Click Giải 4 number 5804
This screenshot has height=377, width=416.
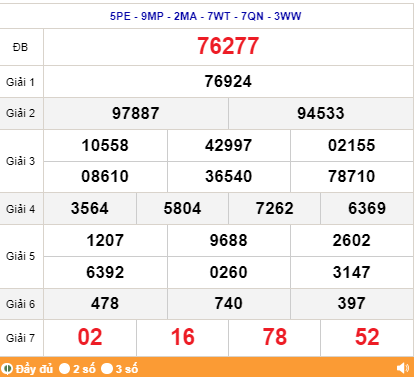[x=182, y=209]
